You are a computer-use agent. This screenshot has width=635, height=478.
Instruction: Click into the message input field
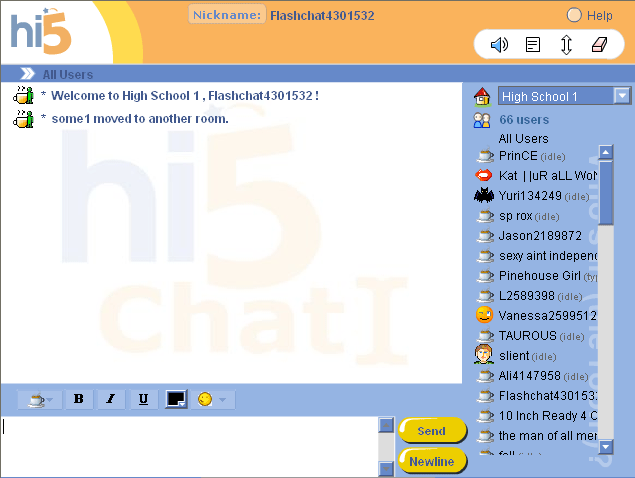pyautogui.click(x=189, y=446)
